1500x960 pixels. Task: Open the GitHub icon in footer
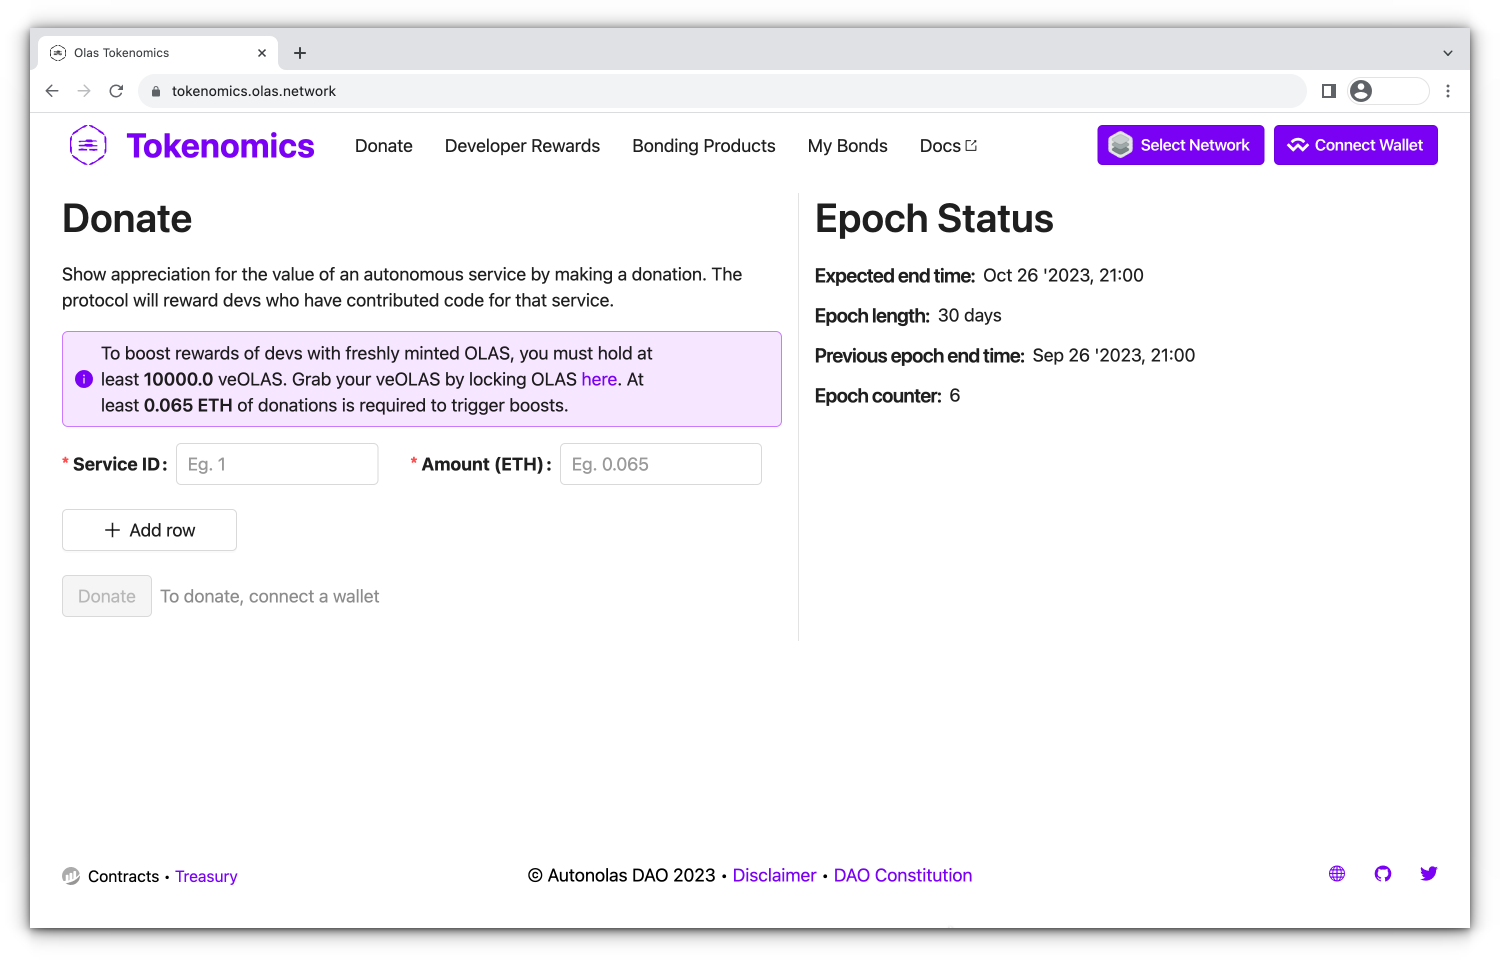1383,874
